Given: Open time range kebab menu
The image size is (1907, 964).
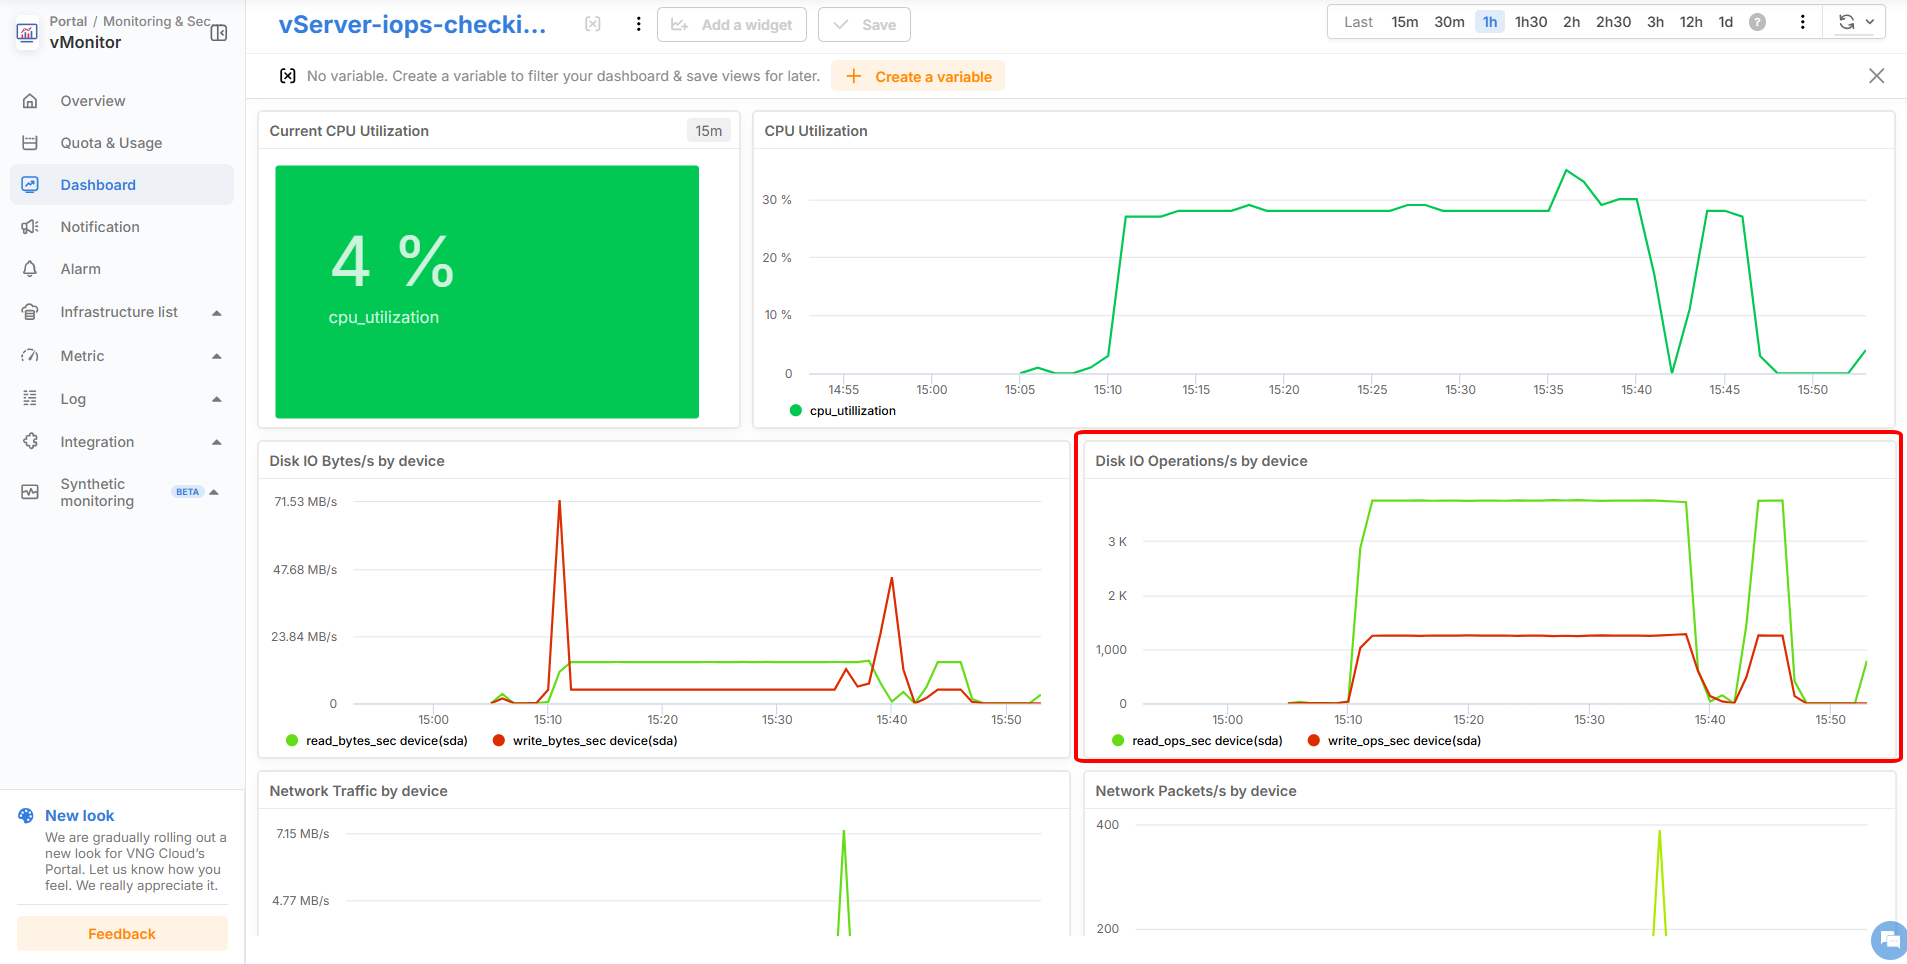Looking at the screenshot, I should (1802, 22).
